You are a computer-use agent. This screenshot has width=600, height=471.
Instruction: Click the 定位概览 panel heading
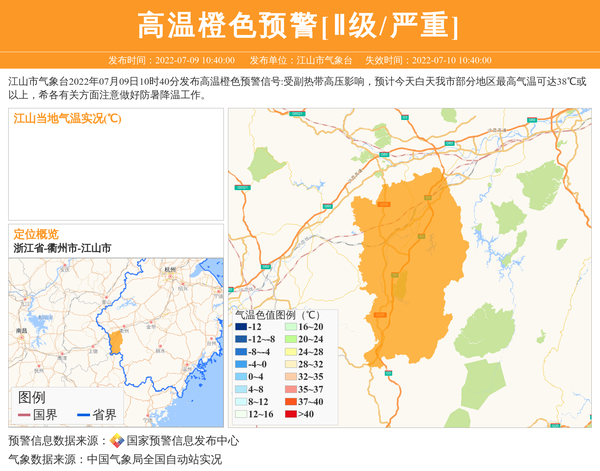tap(36, 234)
